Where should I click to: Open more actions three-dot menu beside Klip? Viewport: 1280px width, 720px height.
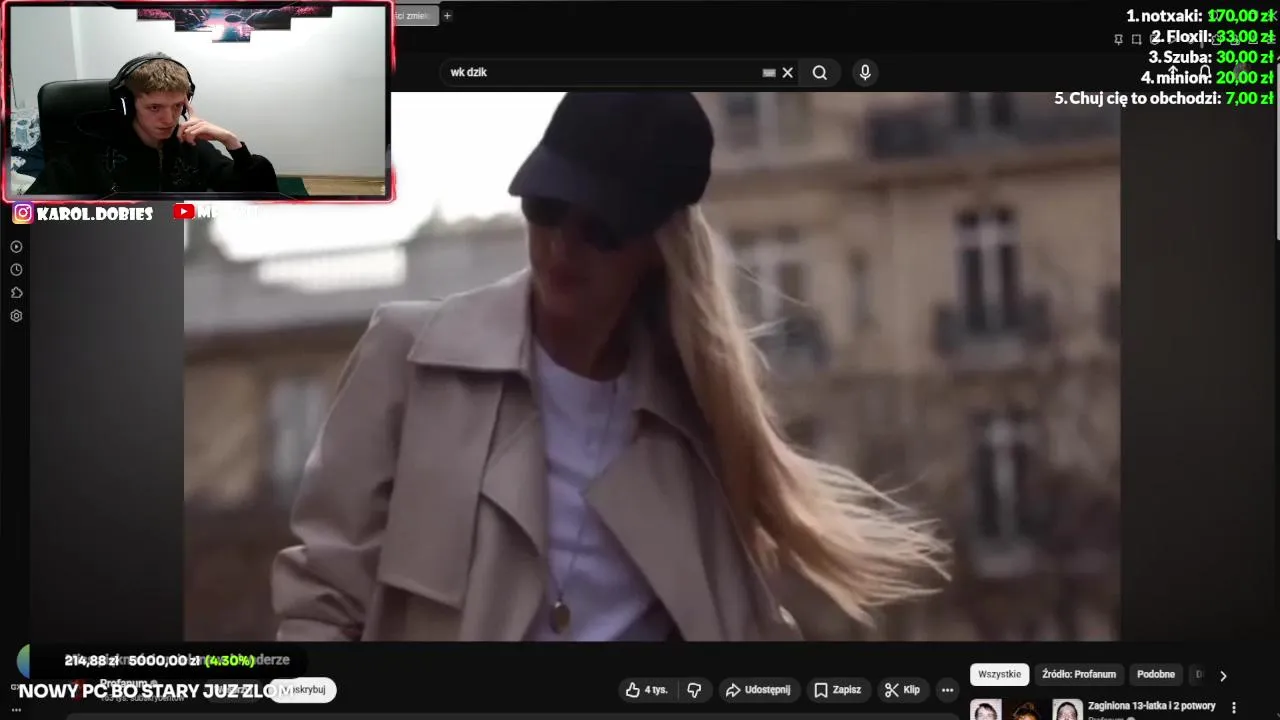coord(947,690)
